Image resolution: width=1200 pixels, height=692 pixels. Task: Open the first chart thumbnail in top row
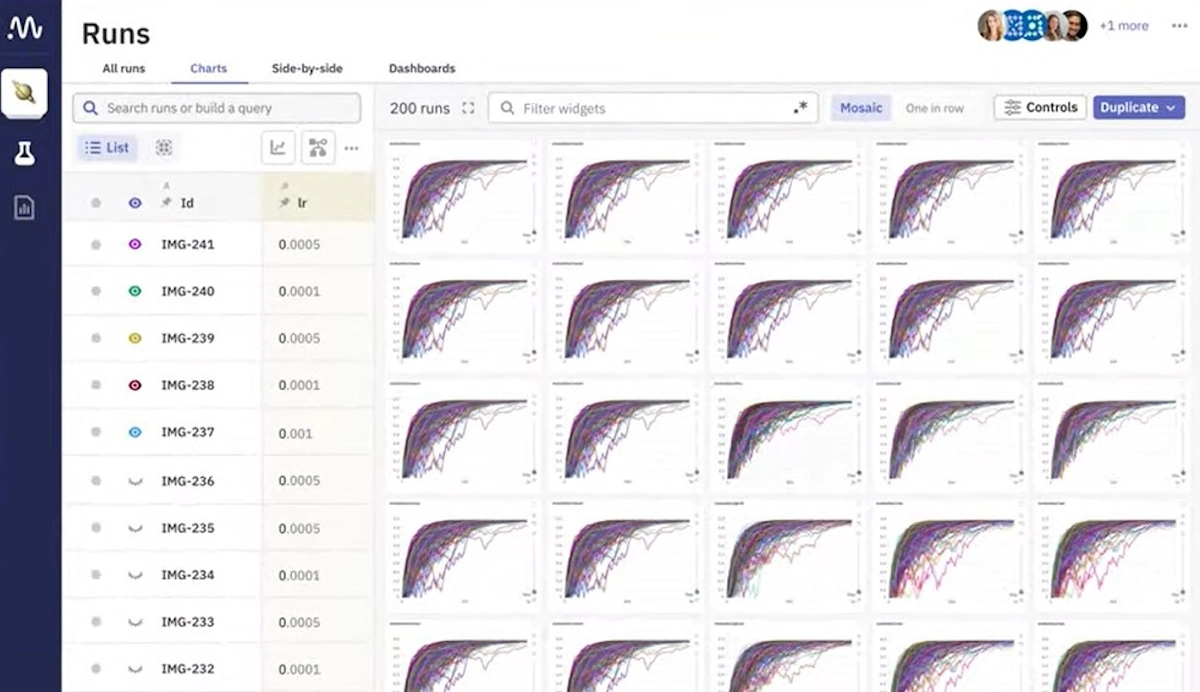(463, 195)
